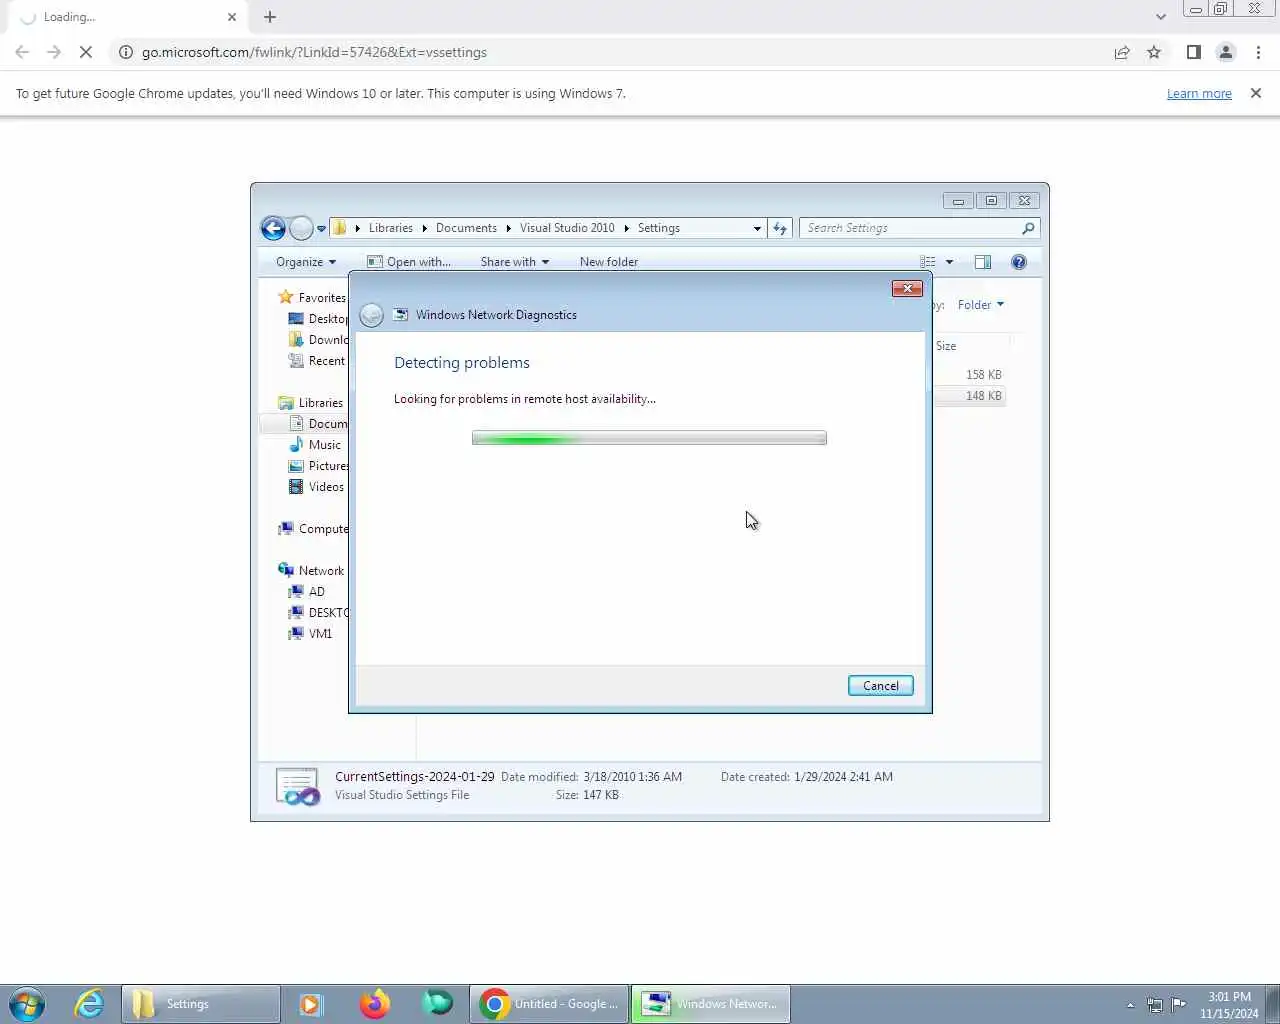
Task: Open Chrome's three-dot menu
Action: (x=1258, y=52)
